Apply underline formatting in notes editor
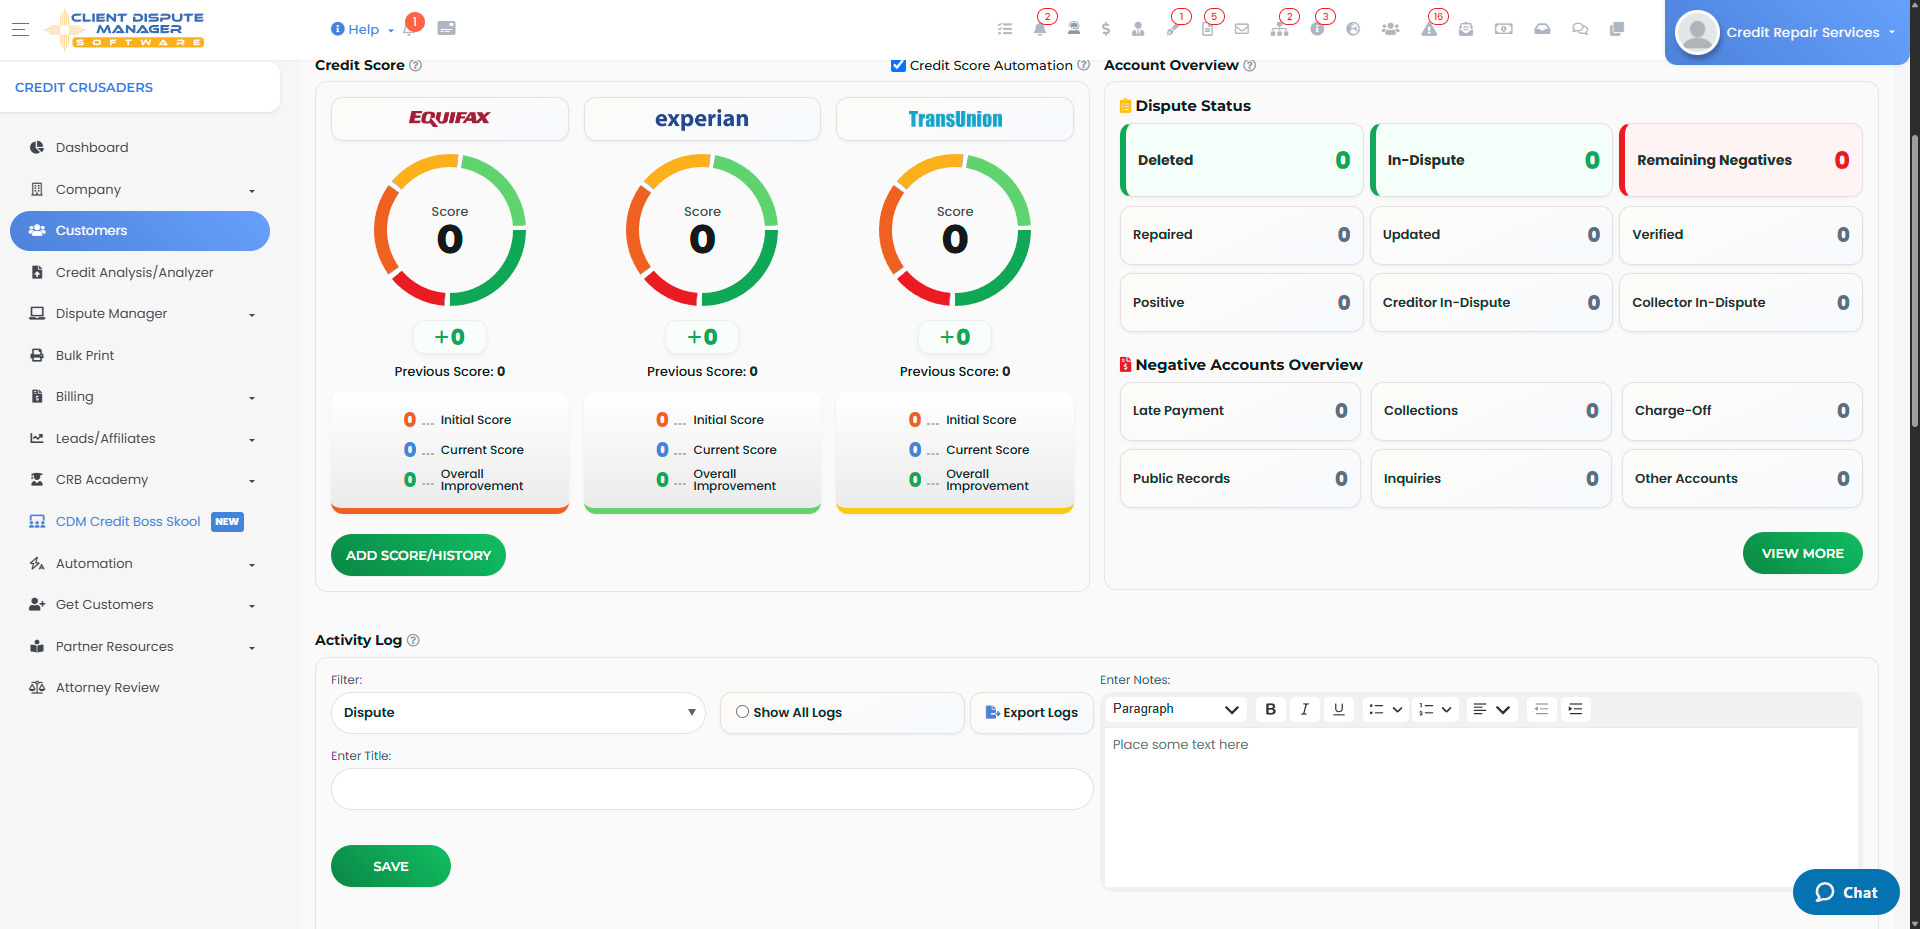Image resolution: width=1920 pixels, height=929 pixels. pyautogui.click(x=1339, y=709)
